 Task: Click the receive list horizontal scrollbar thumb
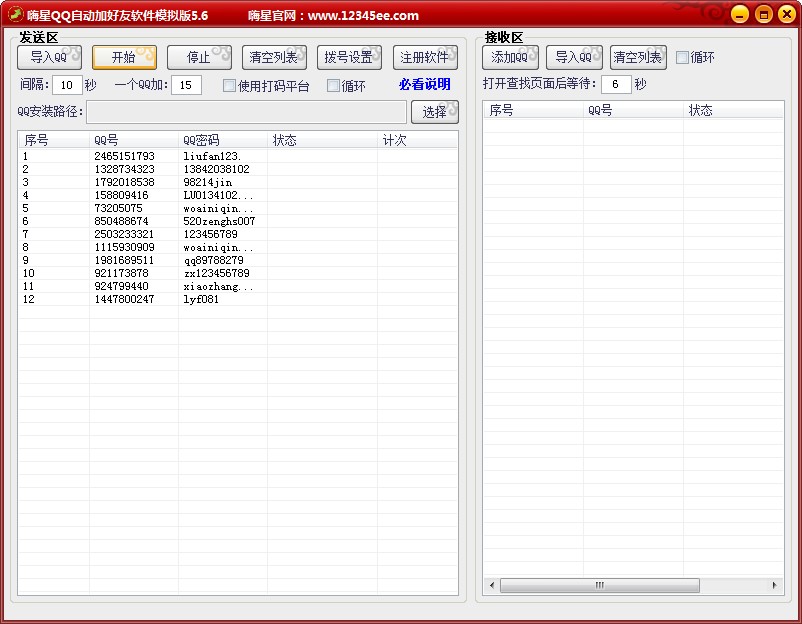[x=599, y=585]
